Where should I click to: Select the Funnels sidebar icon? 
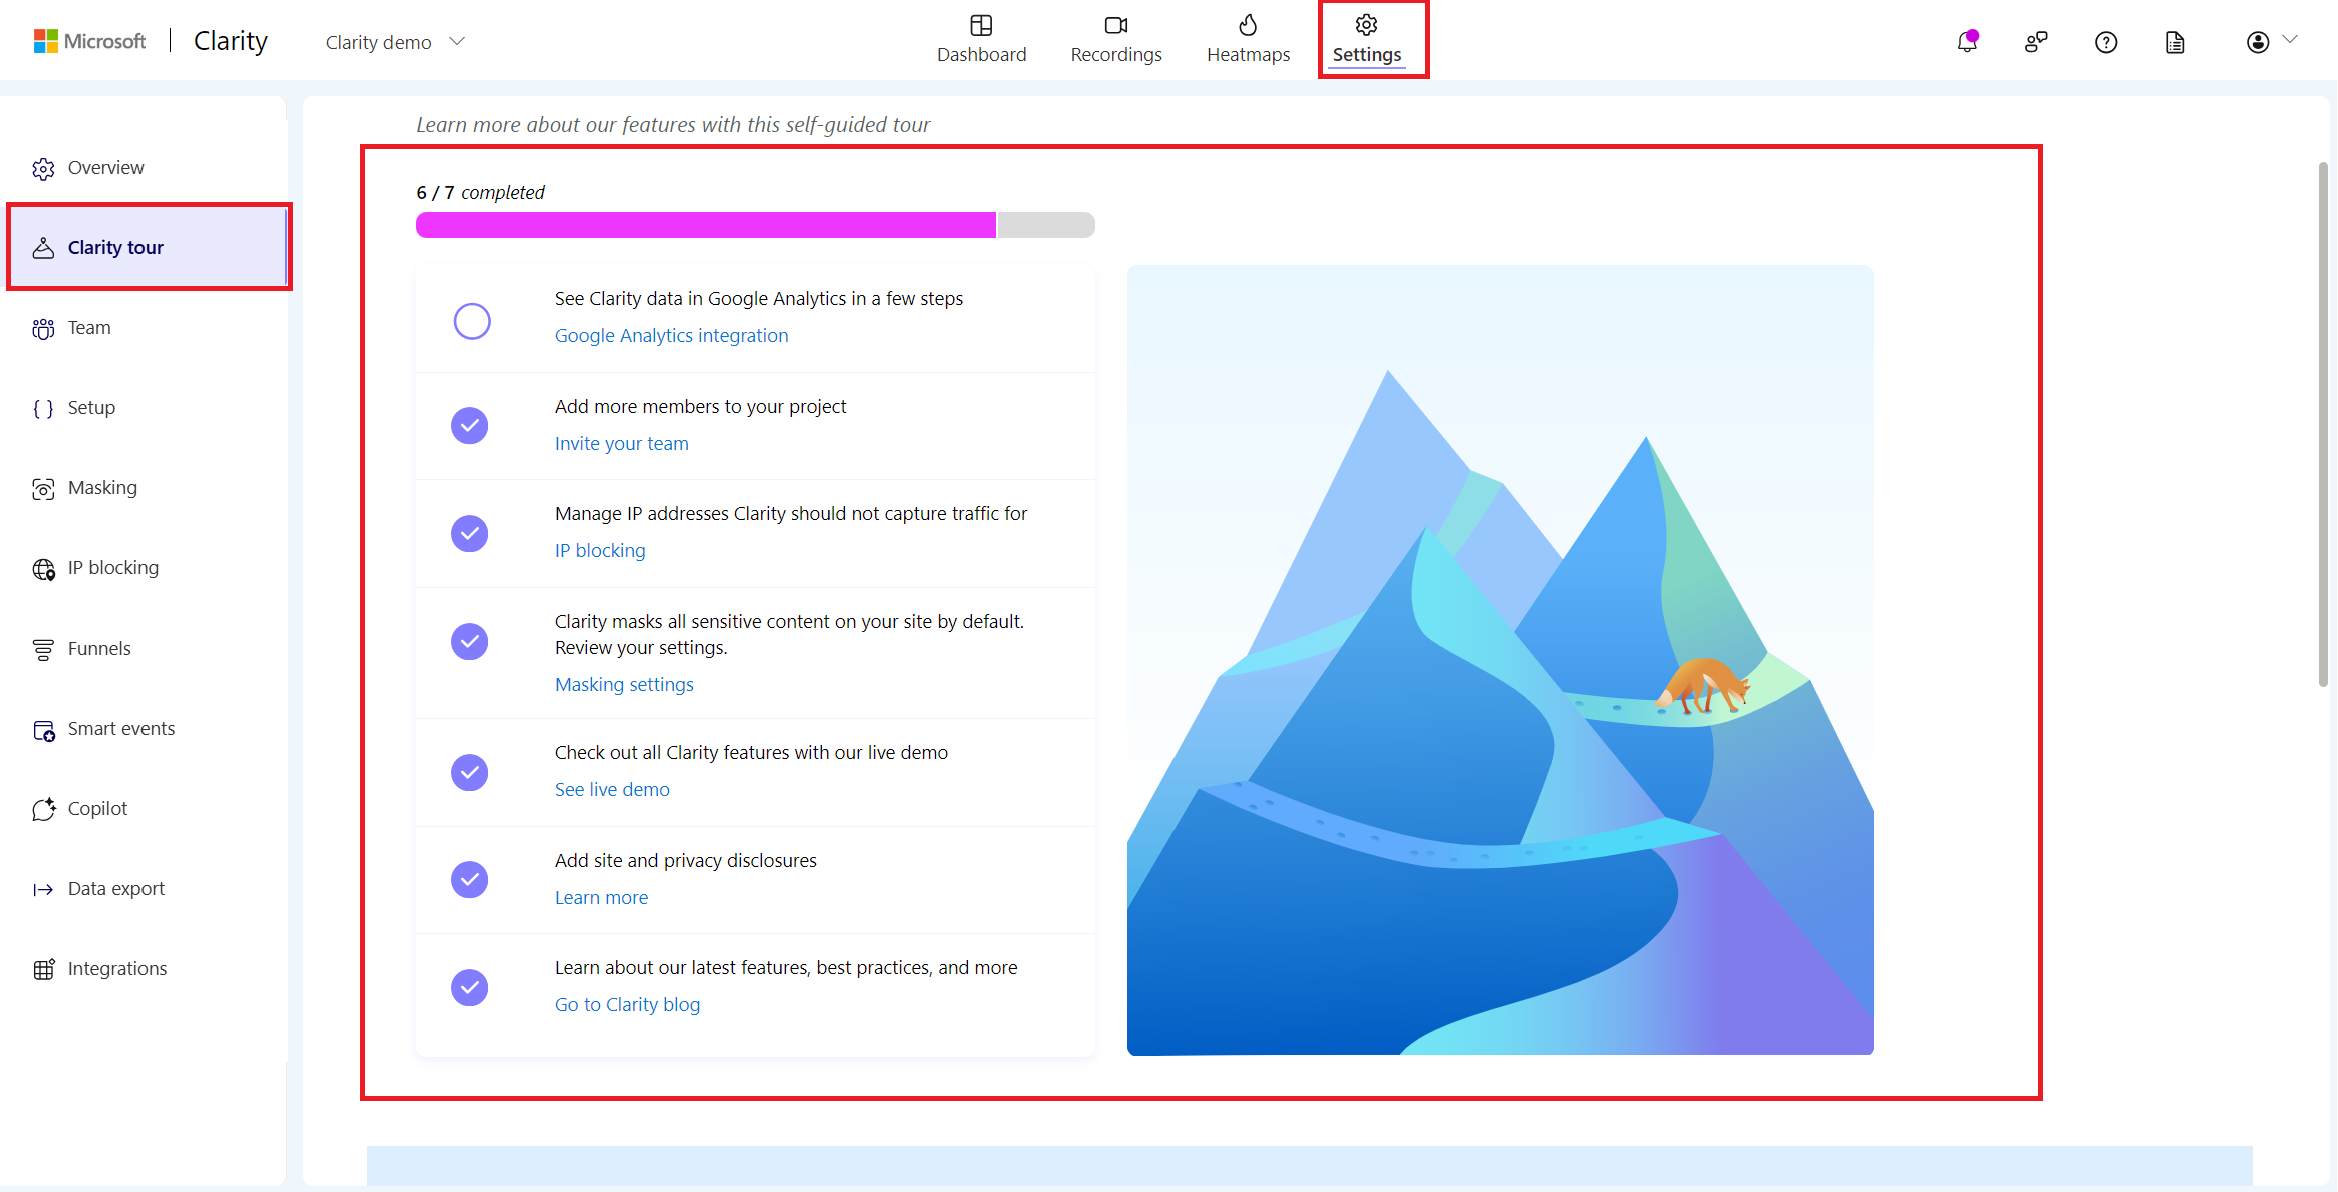43,648
